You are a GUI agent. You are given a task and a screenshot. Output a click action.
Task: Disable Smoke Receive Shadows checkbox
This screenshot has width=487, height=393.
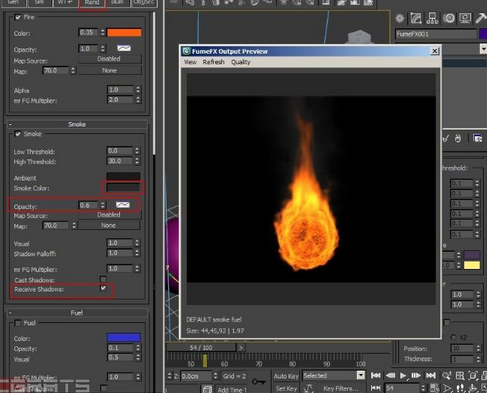click(x=103, y=288)
